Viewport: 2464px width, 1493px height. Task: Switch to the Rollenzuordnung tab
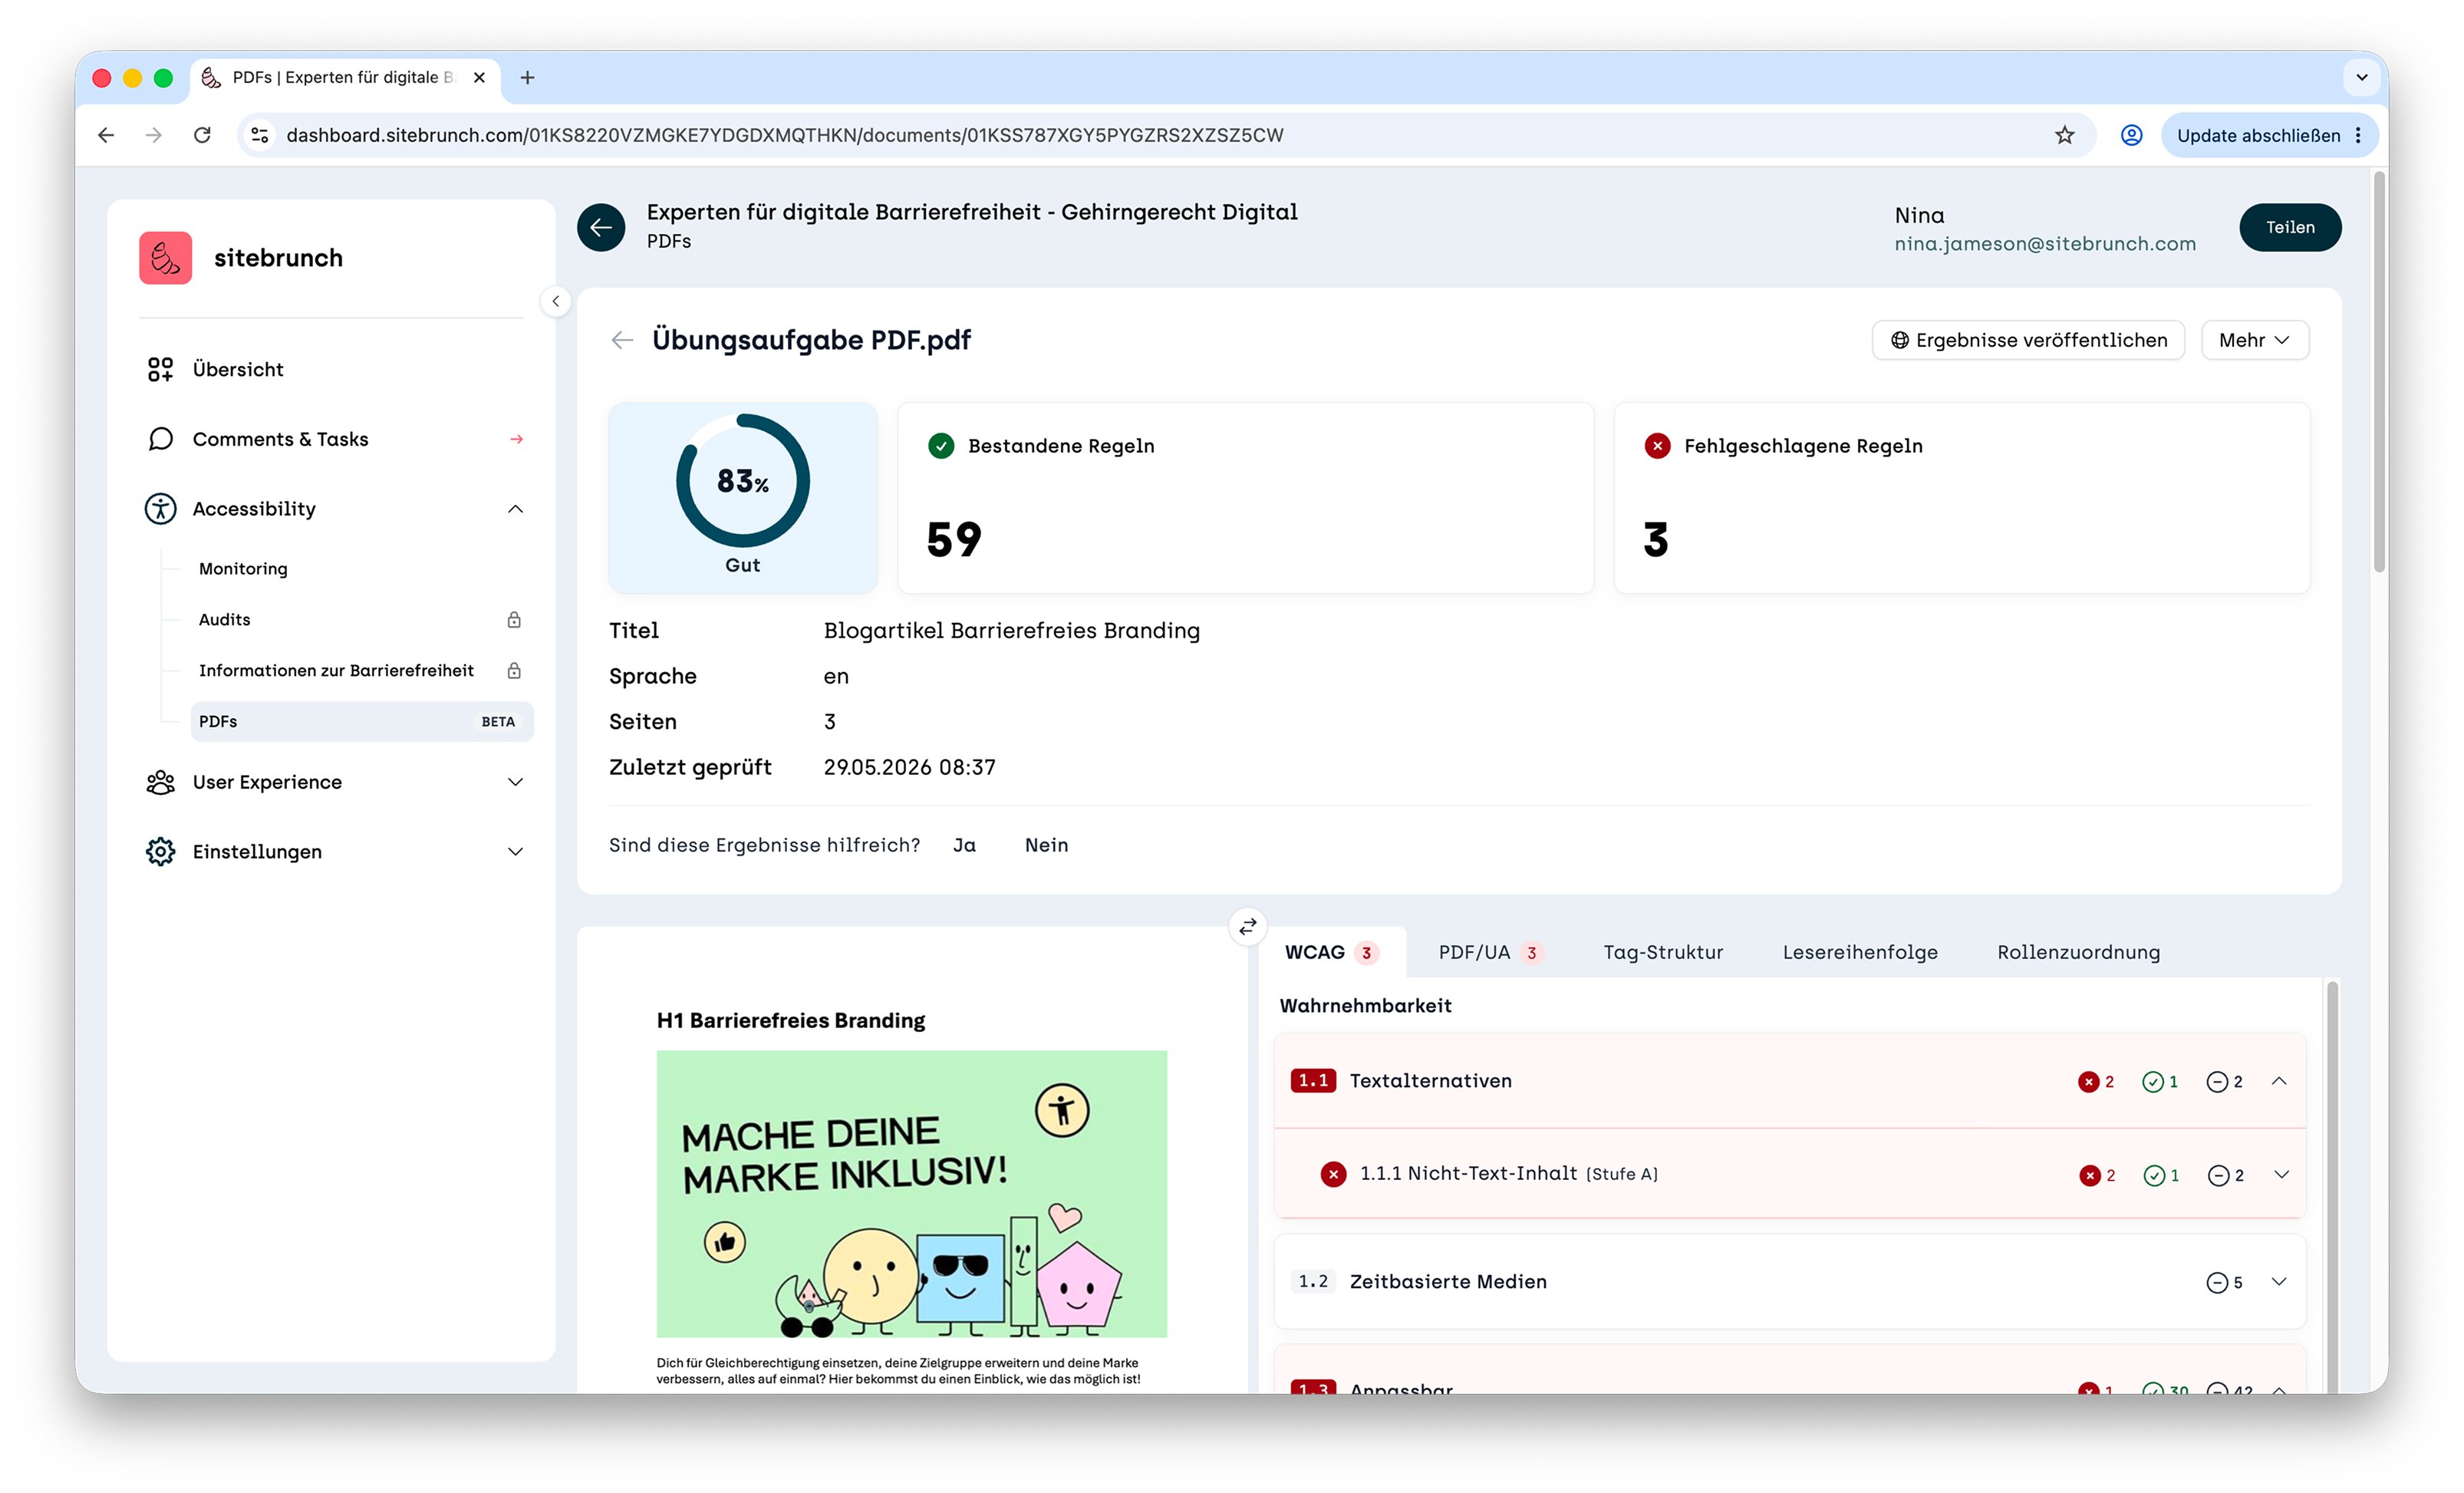(2078, 952)
